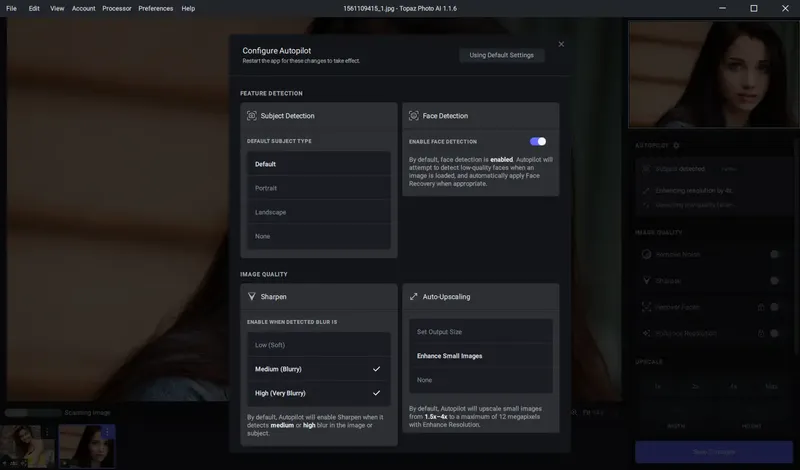Select 2x upscale factor
The width and height of the screenshot is (800, 470).
[695, 386]
